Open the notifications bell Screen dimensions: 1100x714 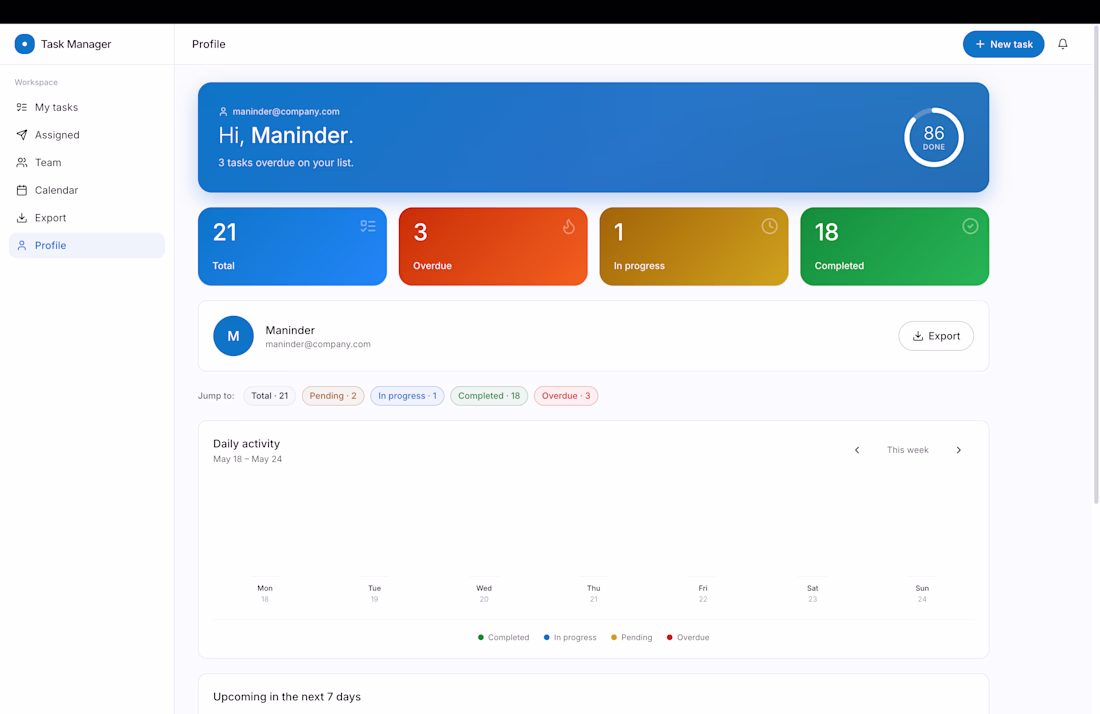point(1063,43)
